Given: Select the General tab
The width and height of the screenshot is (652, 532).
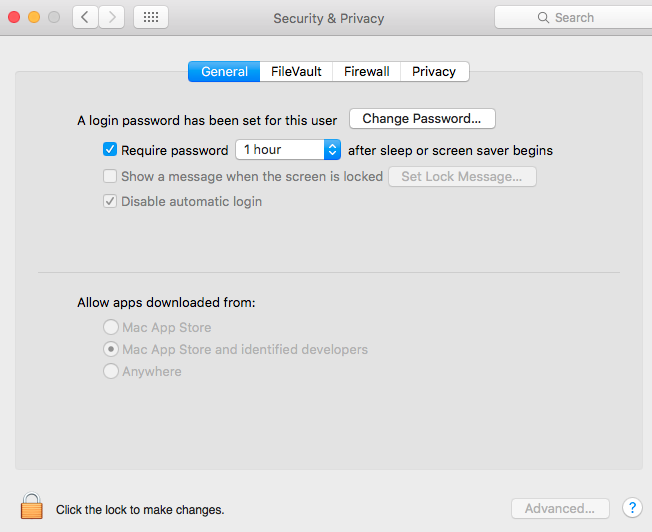Looking at the screenshot, I should tap(224, 72).
